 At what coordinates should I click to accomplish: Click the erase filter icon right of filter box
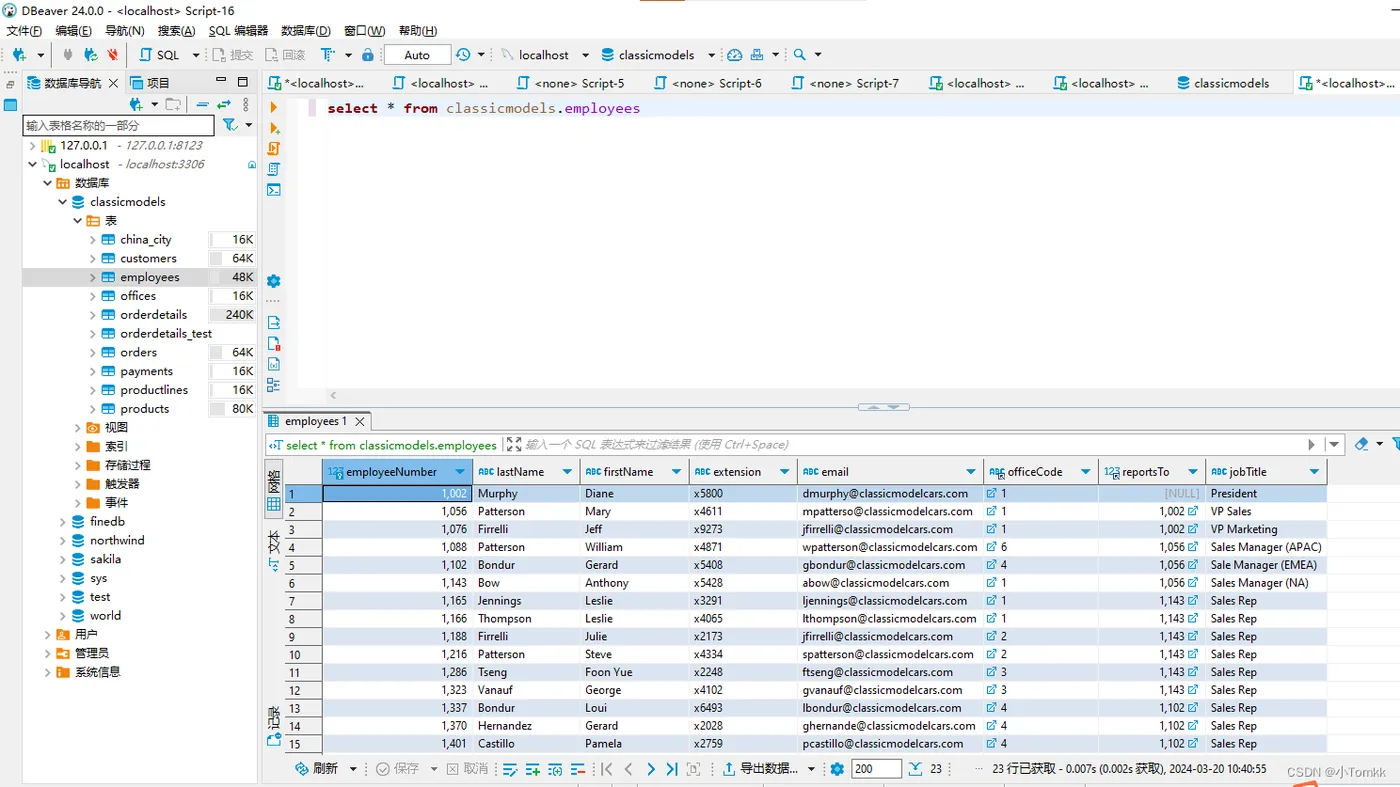(x=1361, y=444)
